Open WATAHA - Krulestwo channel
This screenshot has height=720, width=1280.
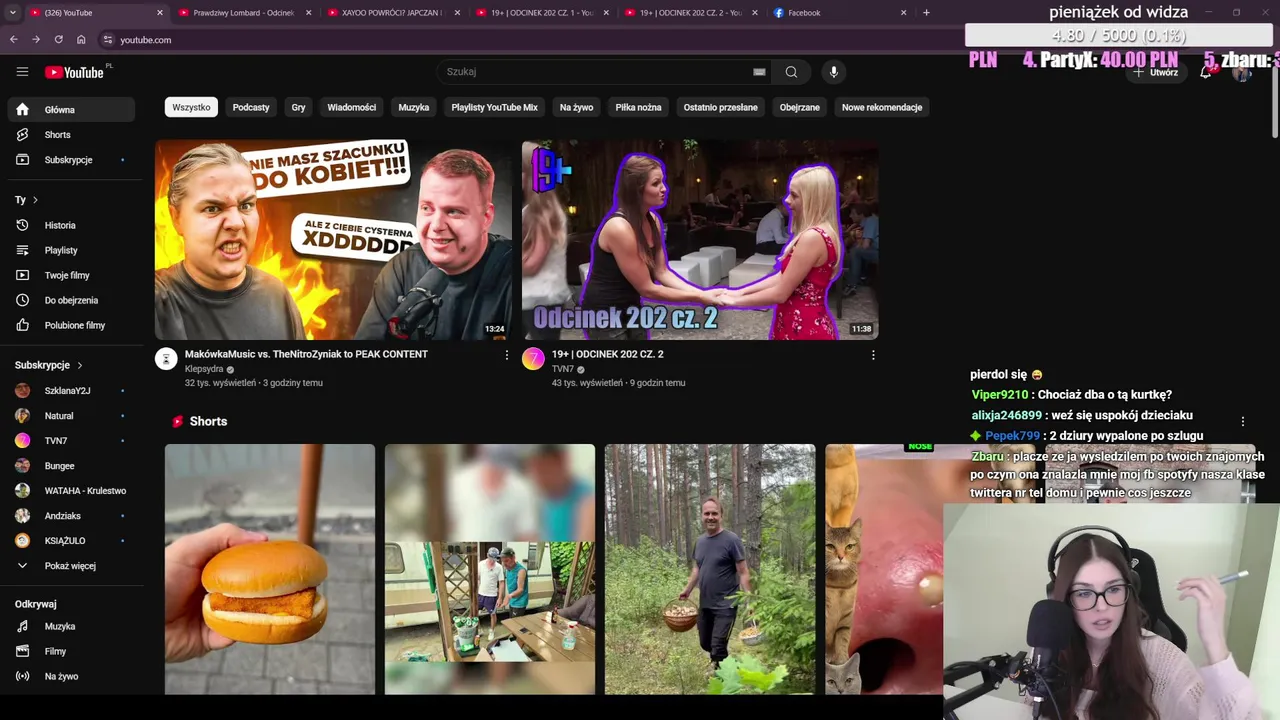click(x=71, y=491)
